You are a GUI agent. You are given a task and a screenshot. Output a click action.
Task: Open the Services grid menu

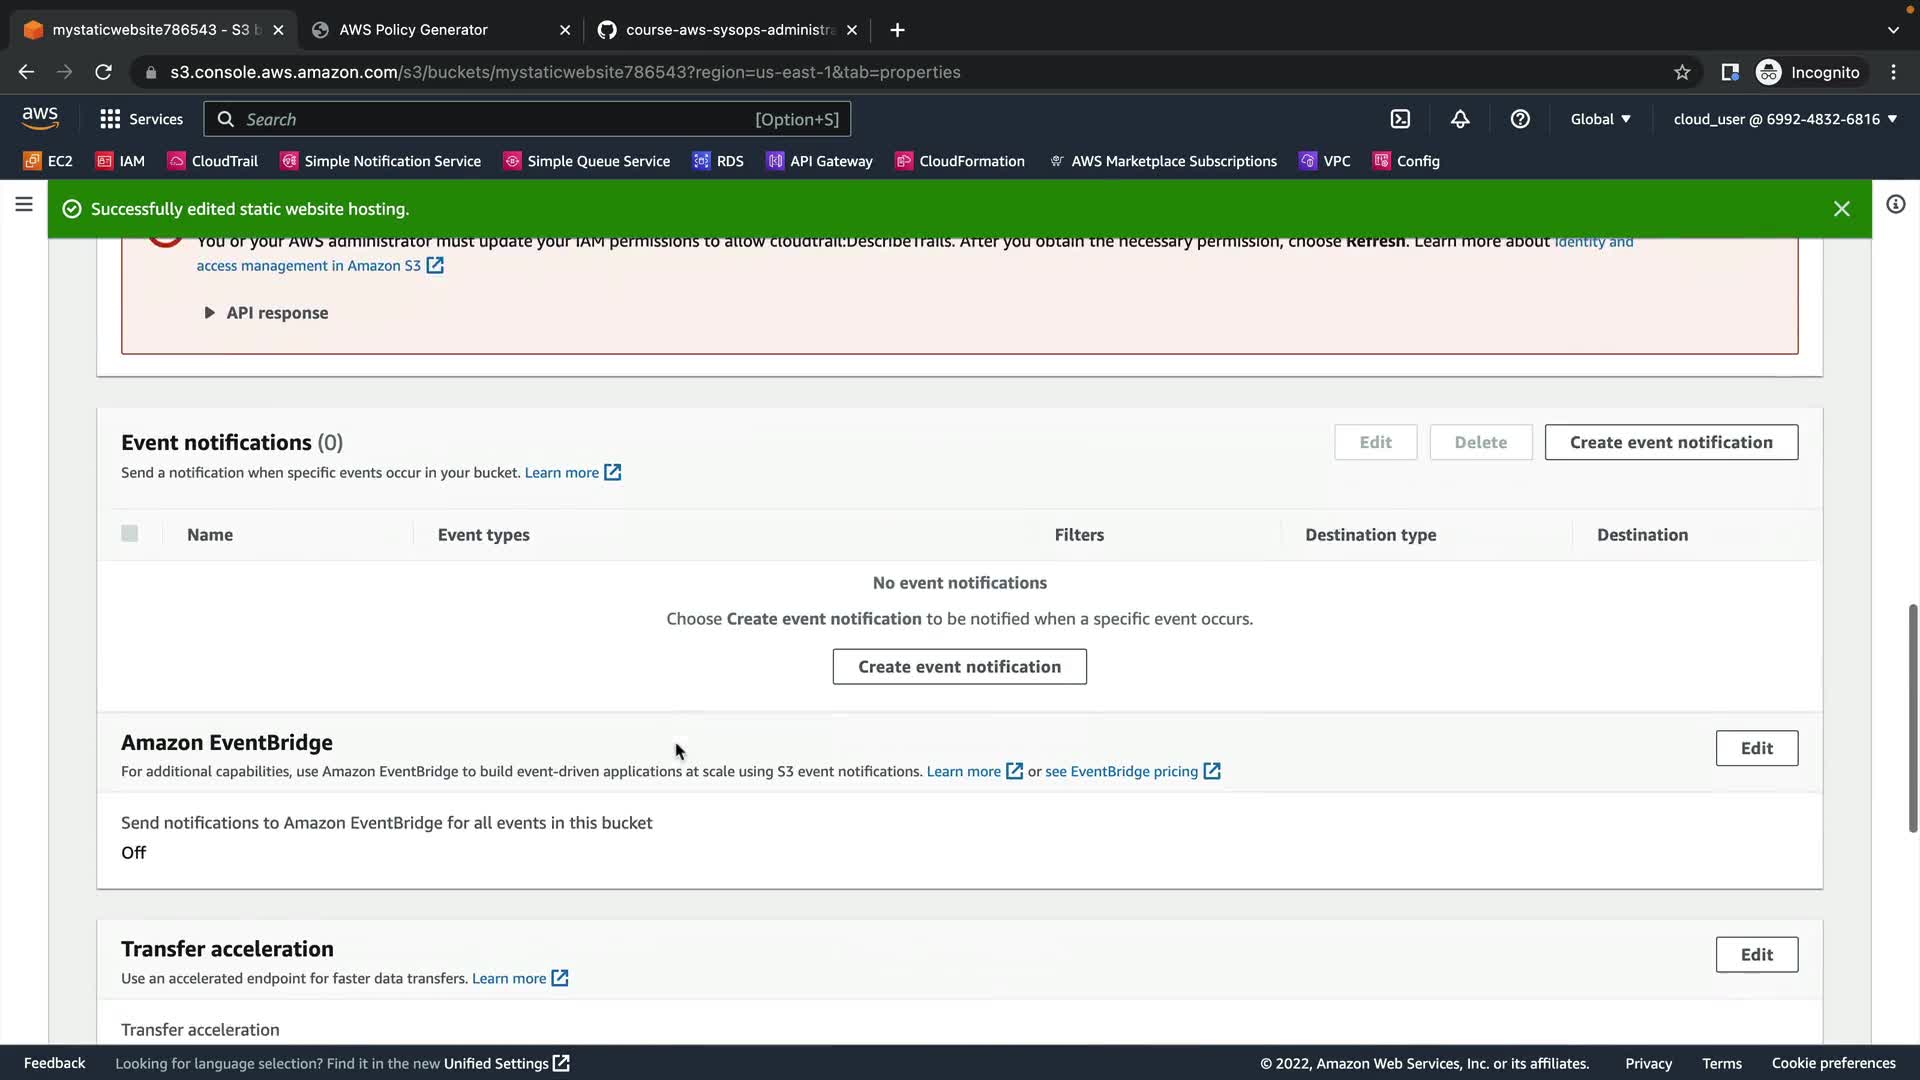coord(141,119)
